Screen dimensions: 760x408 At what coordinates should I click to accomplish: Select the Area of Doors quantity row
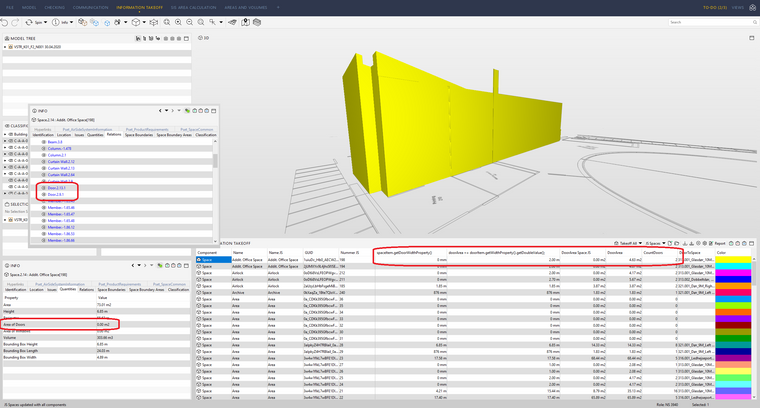pos(97,325)
